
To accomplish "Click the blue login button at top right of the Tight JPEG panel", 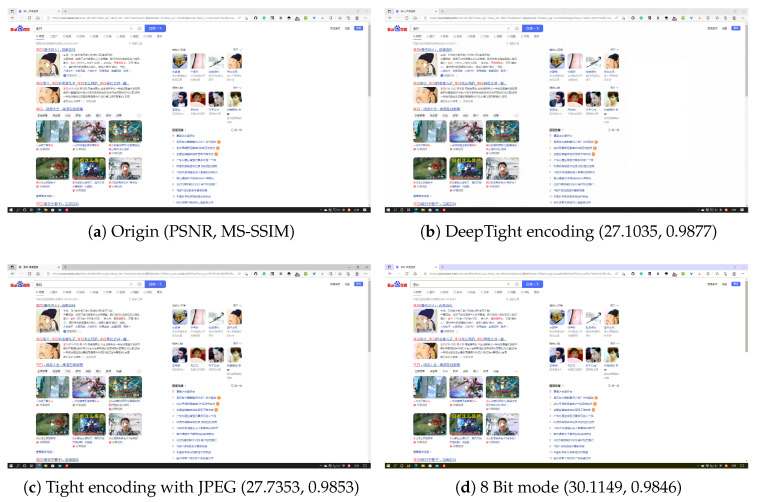I will 359,284.
